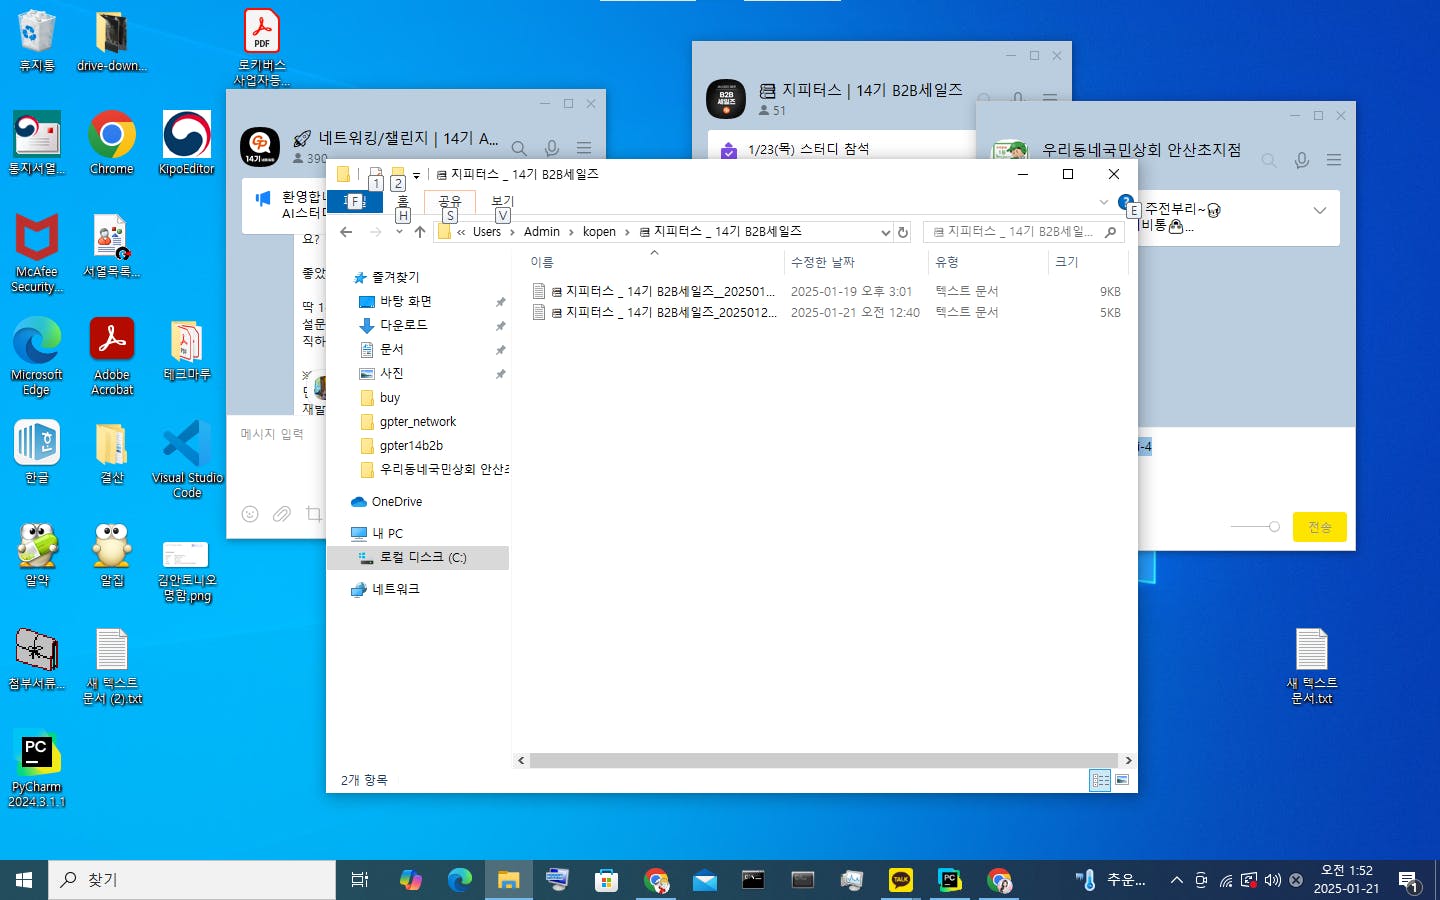Click the emoji icon in 네트워킹/챌린지 chat
This screenshot has width=1440, height=900.
click(x=250, y=514)
